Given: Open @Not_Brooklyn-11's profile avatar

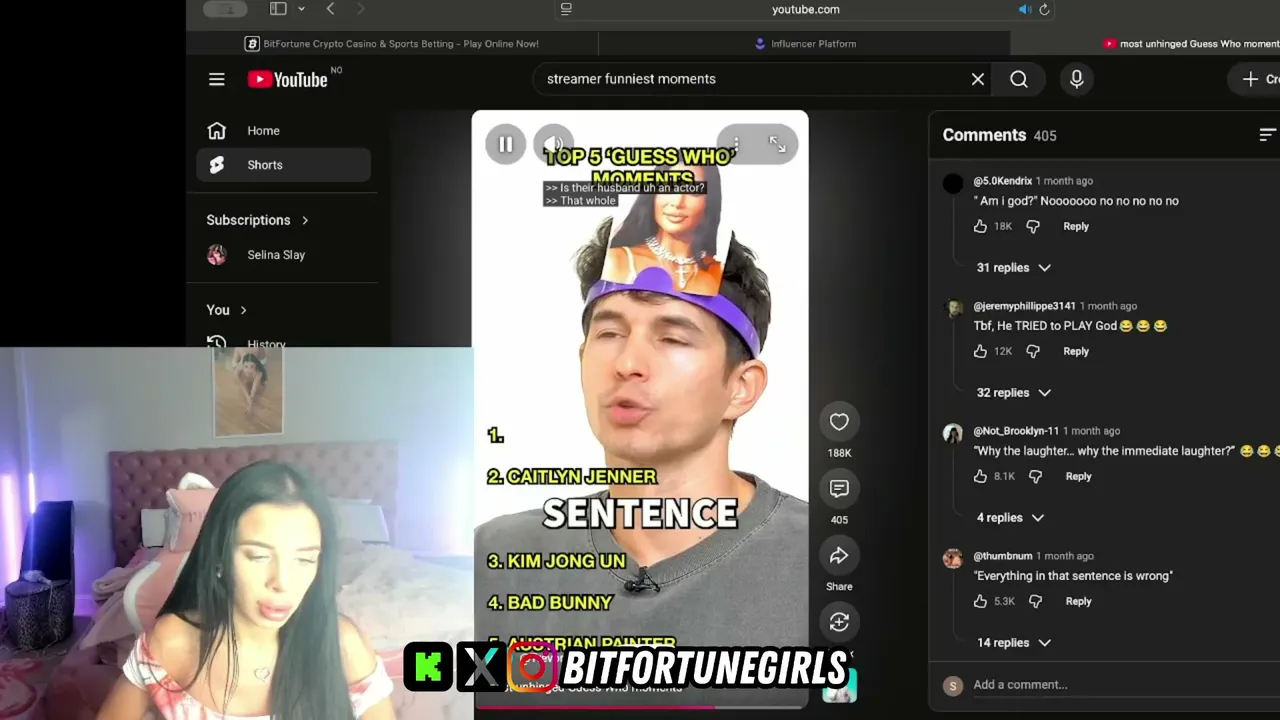Looking at the screenshot, I should 953,434.
